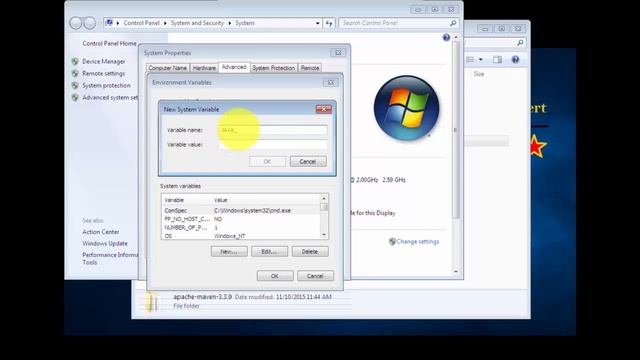This screenshot has height=360, width=640.
Task: Click Control Panel window scroll down arrow
Action: 456,271
